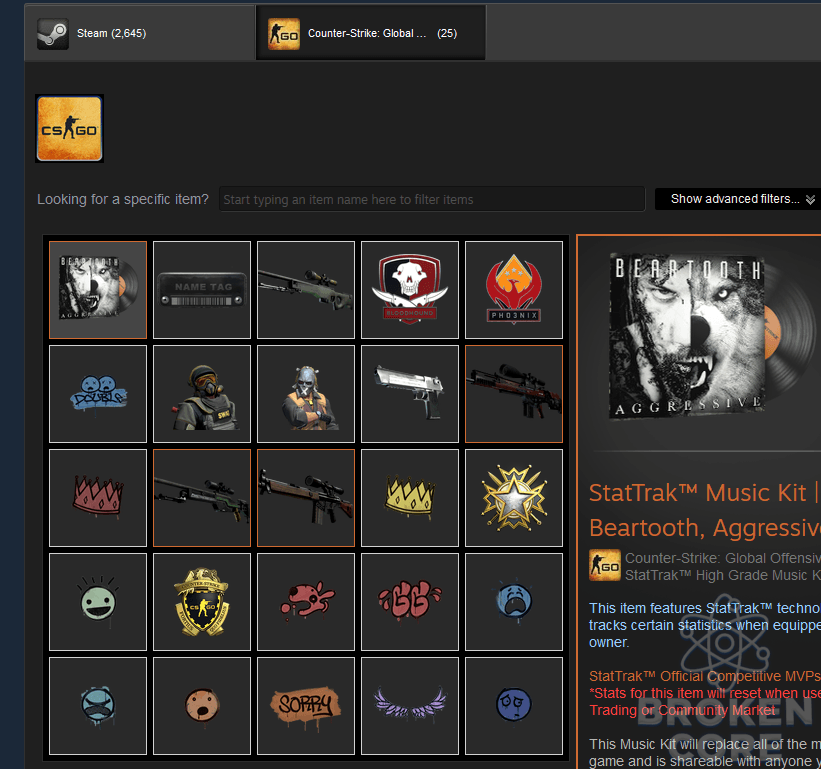
Task: Select the gold CS:GO shield coin
Action: (x=202, y=602)
